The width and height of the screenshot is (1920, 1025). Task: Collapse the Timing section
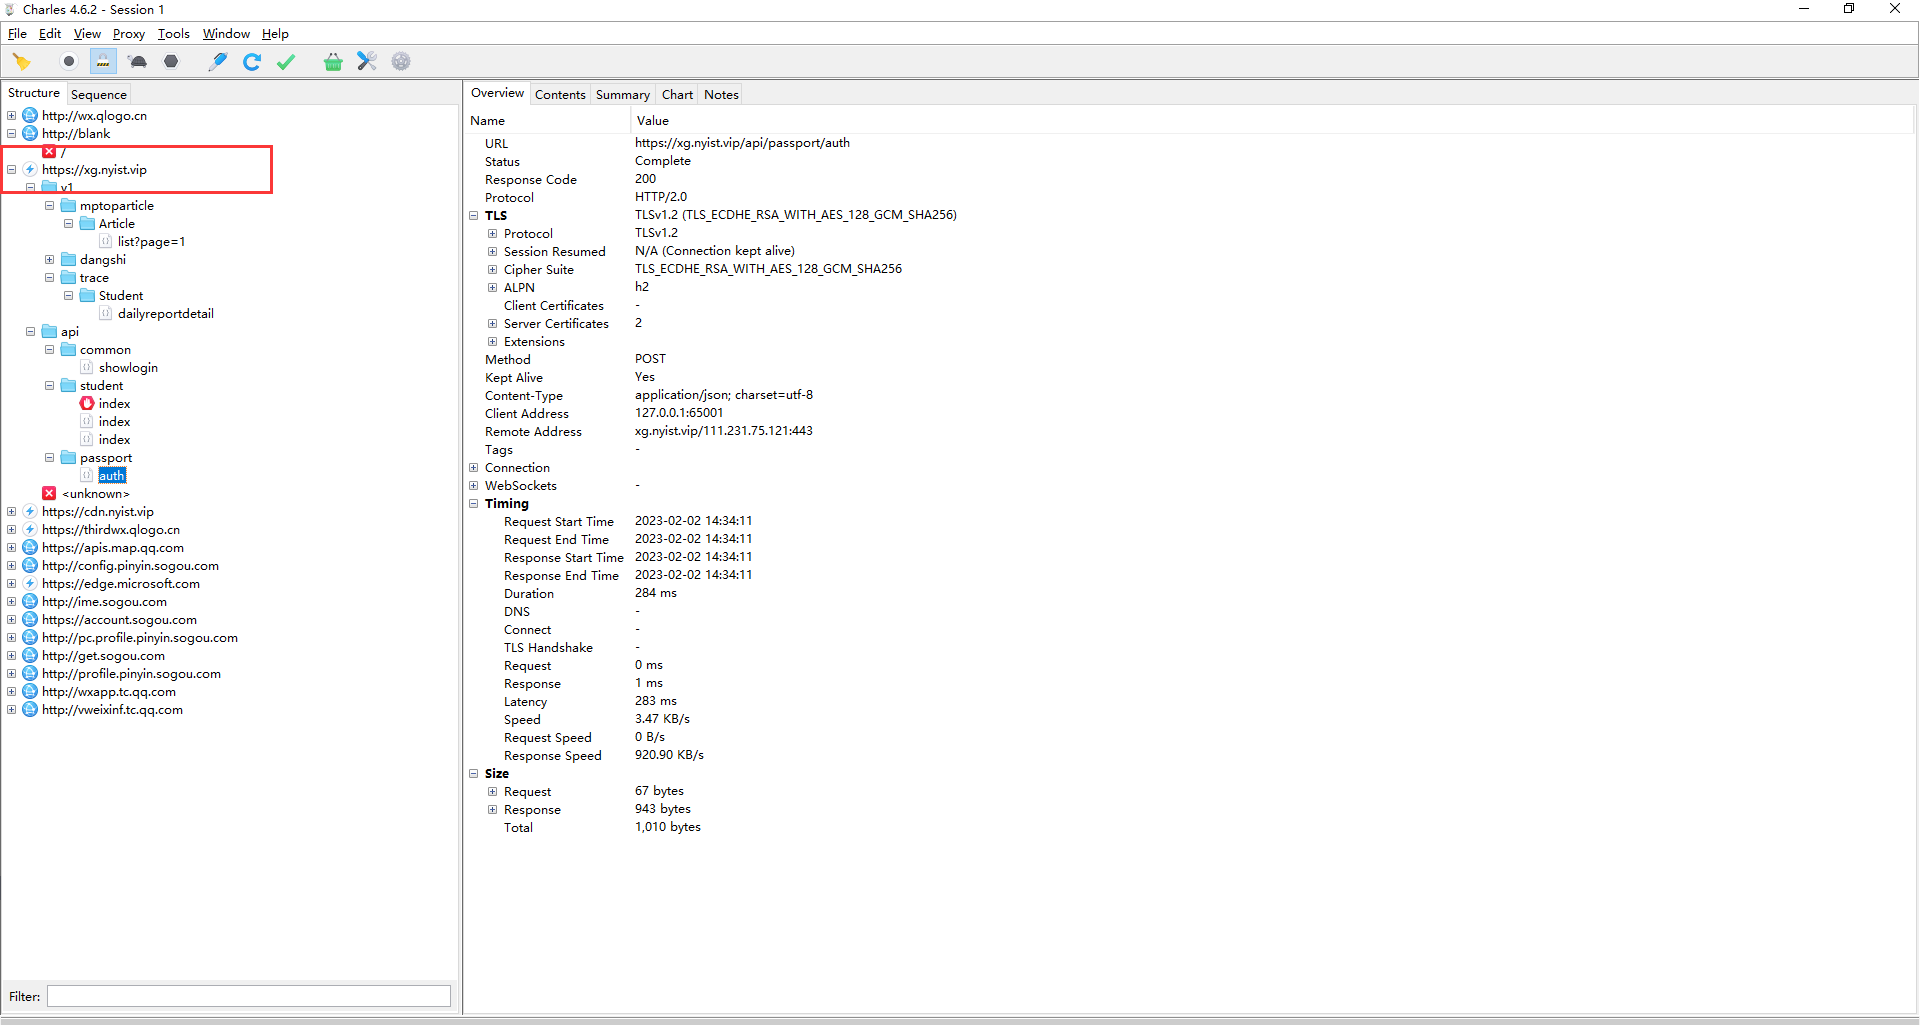474,504
